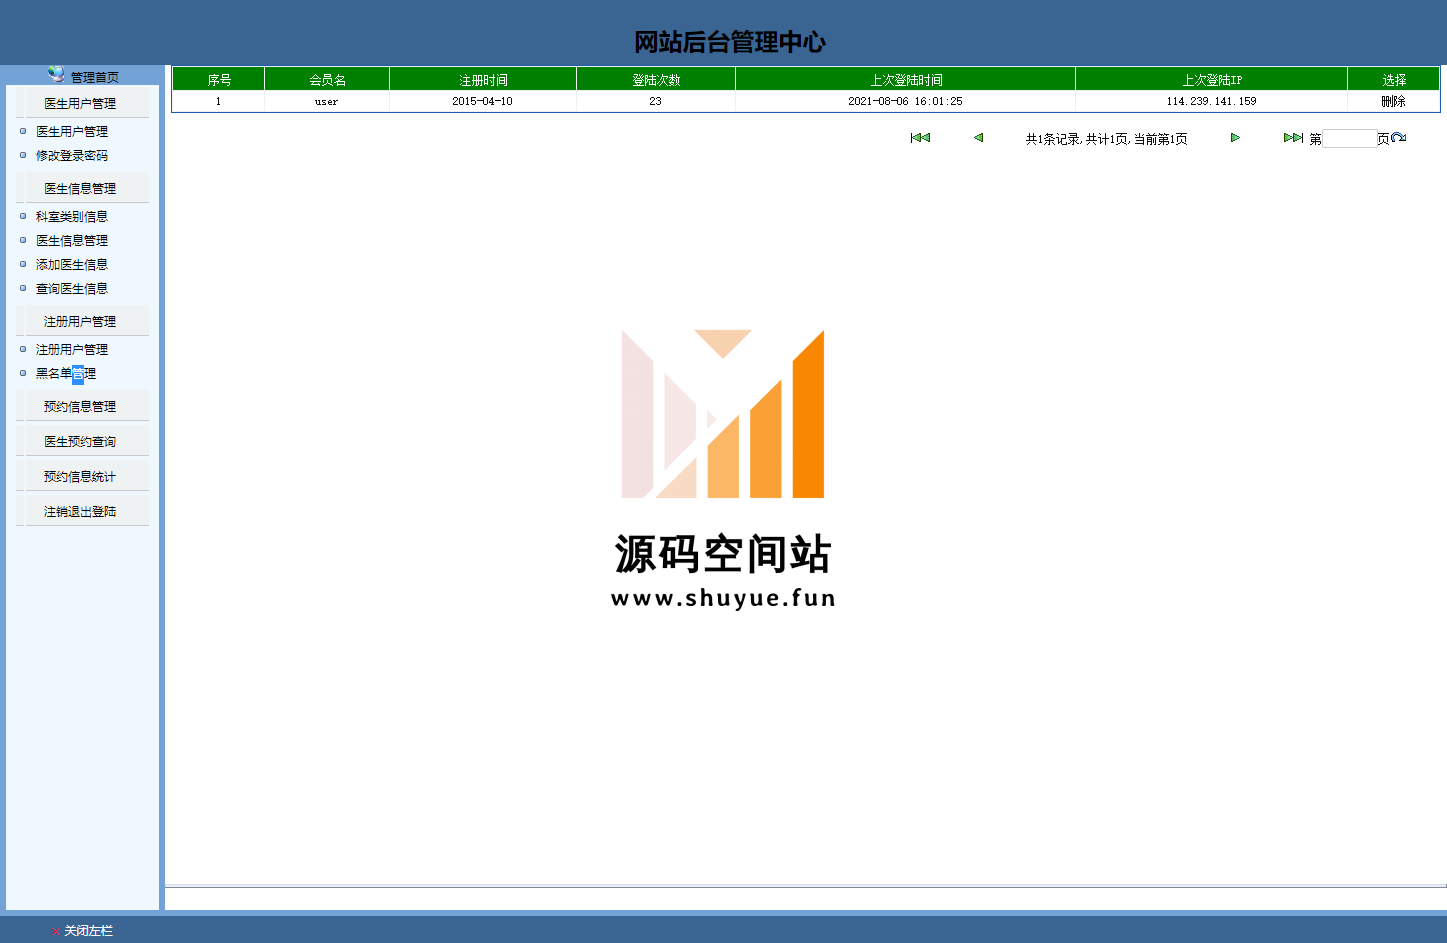Collapse the 医生信息管理 section header
This screenshot has width=1447, height=943.
[80, 188]
